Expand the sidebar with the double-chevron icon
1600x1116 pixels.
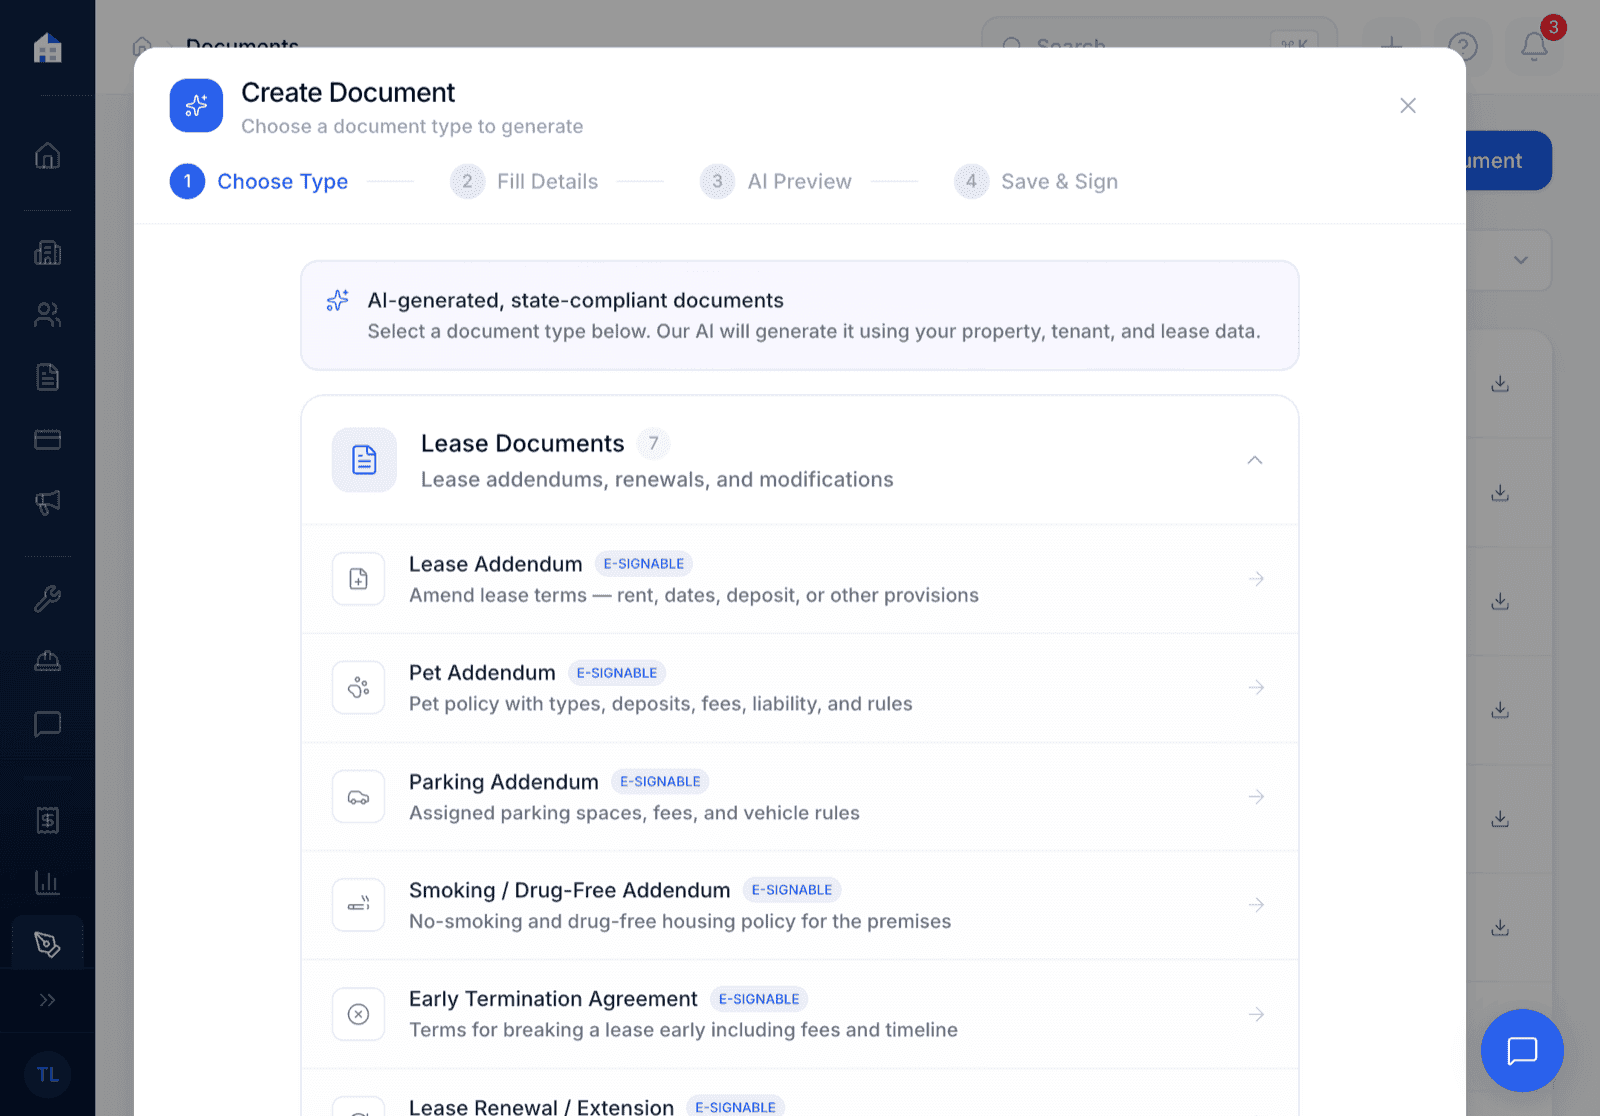point(47,1000)
